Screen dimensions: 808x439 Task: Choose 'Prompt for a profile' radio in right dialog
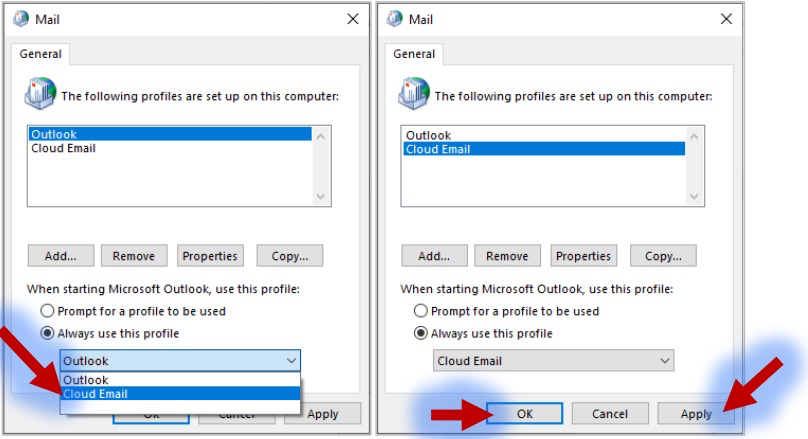pyautogui.click(x=420, y=311)
